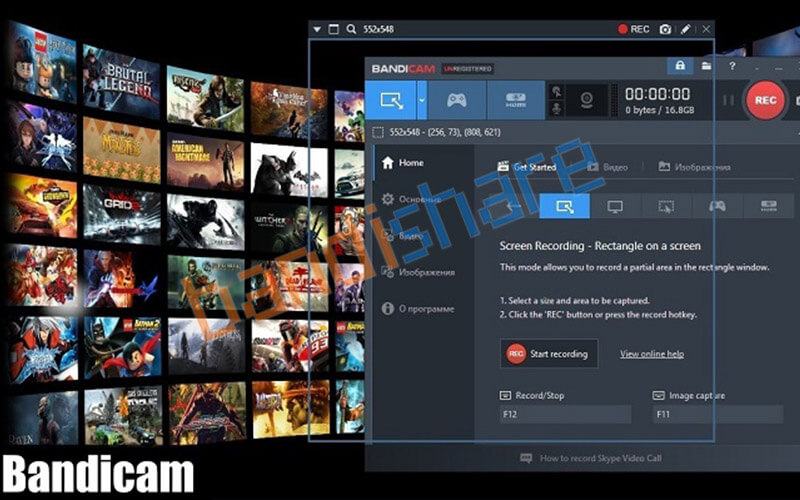
Task: Click the pause icon beside big REC
Action: point(728,101)
